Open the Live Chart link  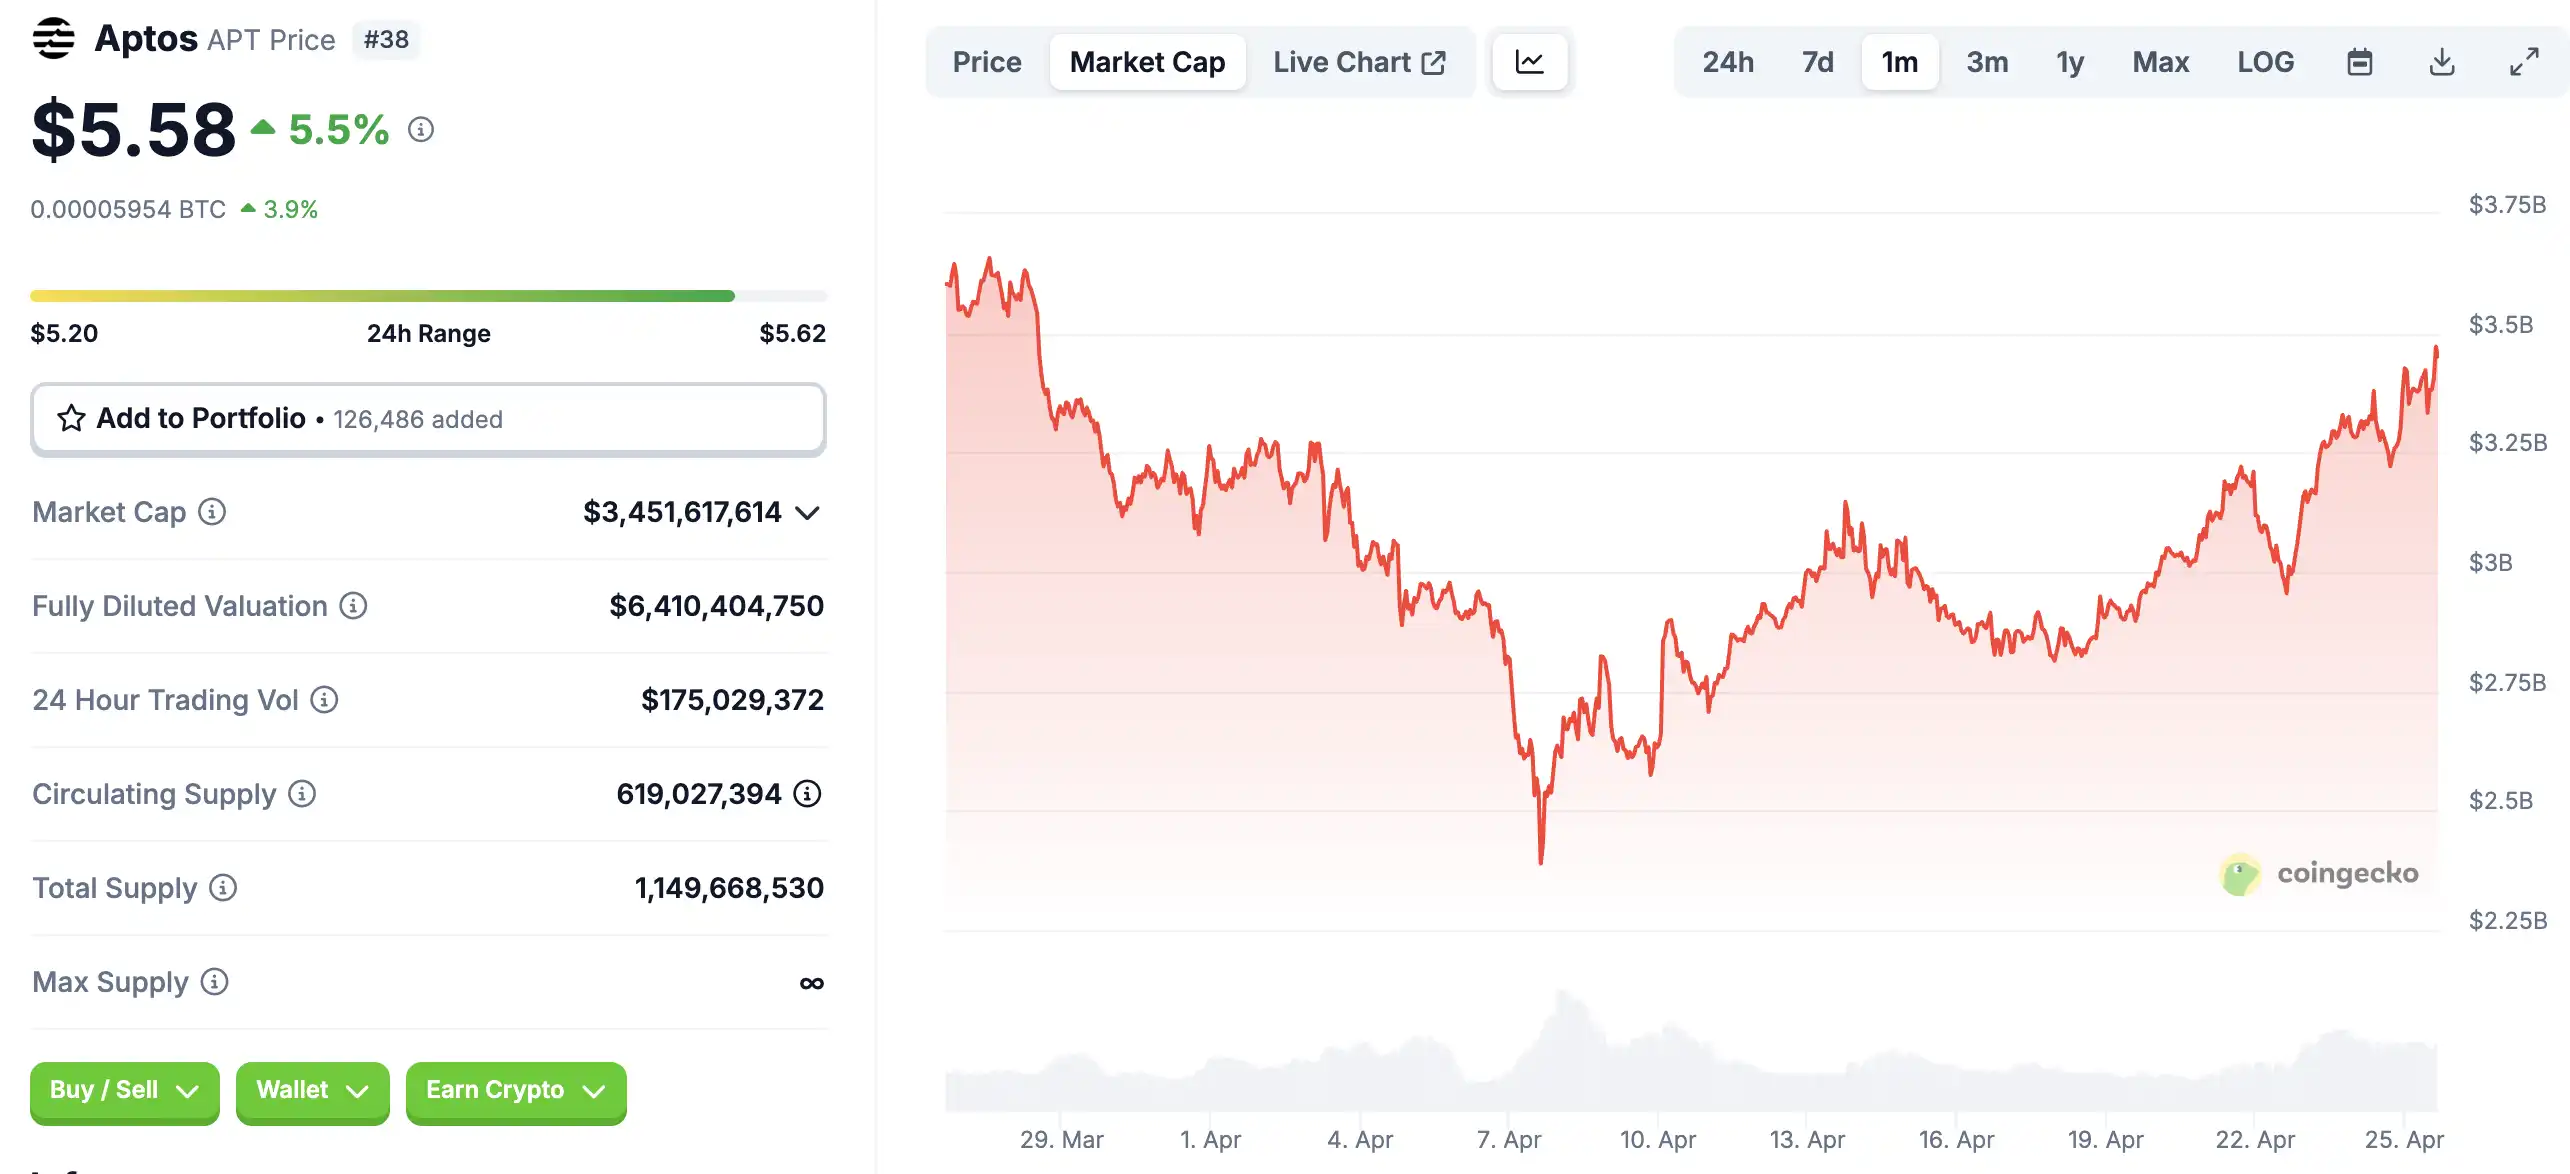pos(1359,62)
